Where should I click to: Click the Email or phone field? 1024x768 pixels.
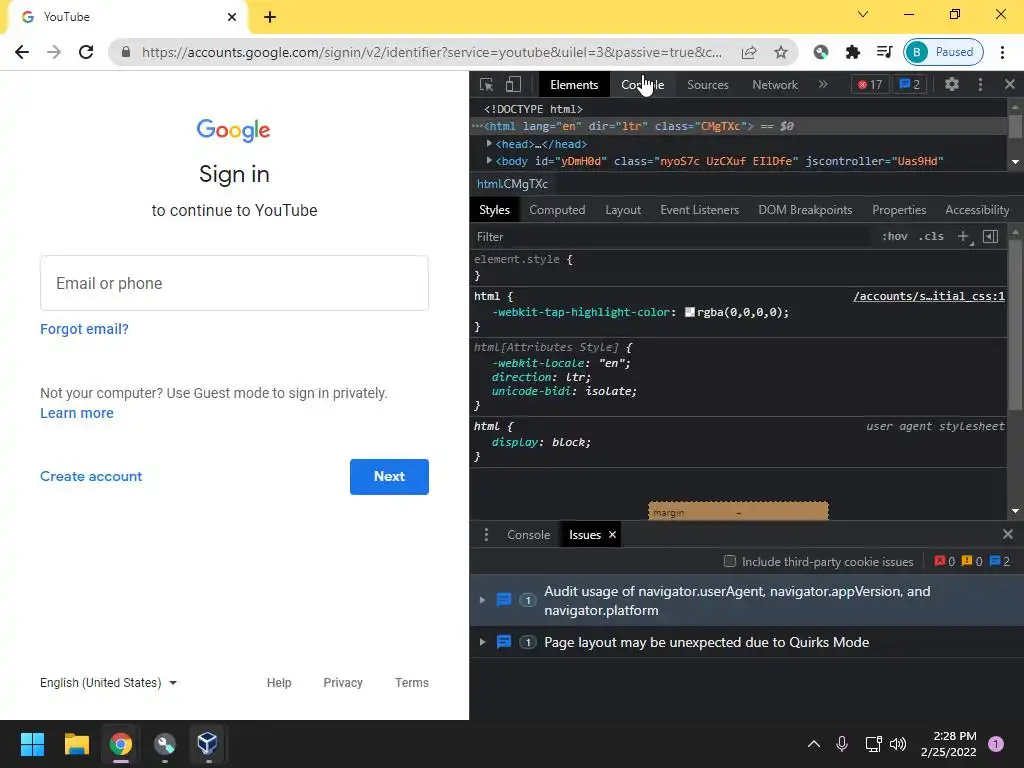234,283
